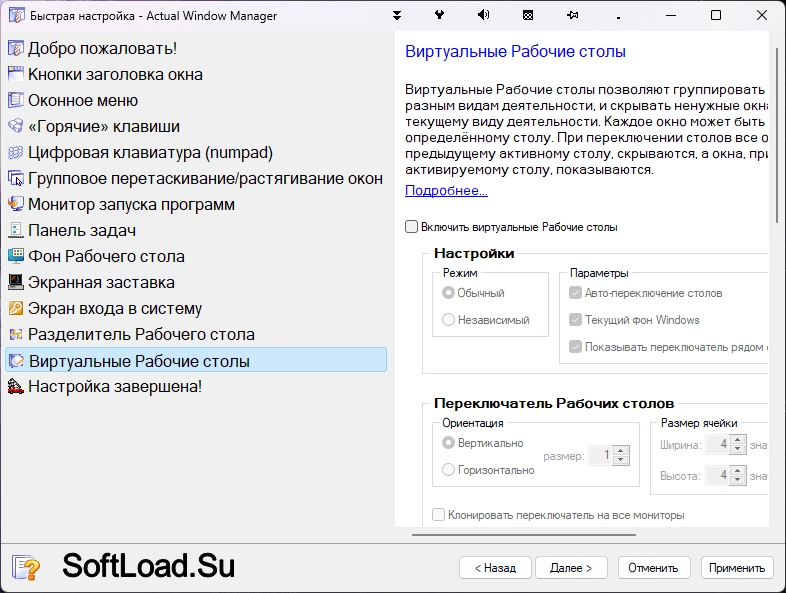
Task: Select Виртуальные Рабочие столы list item
Action: 196,360
